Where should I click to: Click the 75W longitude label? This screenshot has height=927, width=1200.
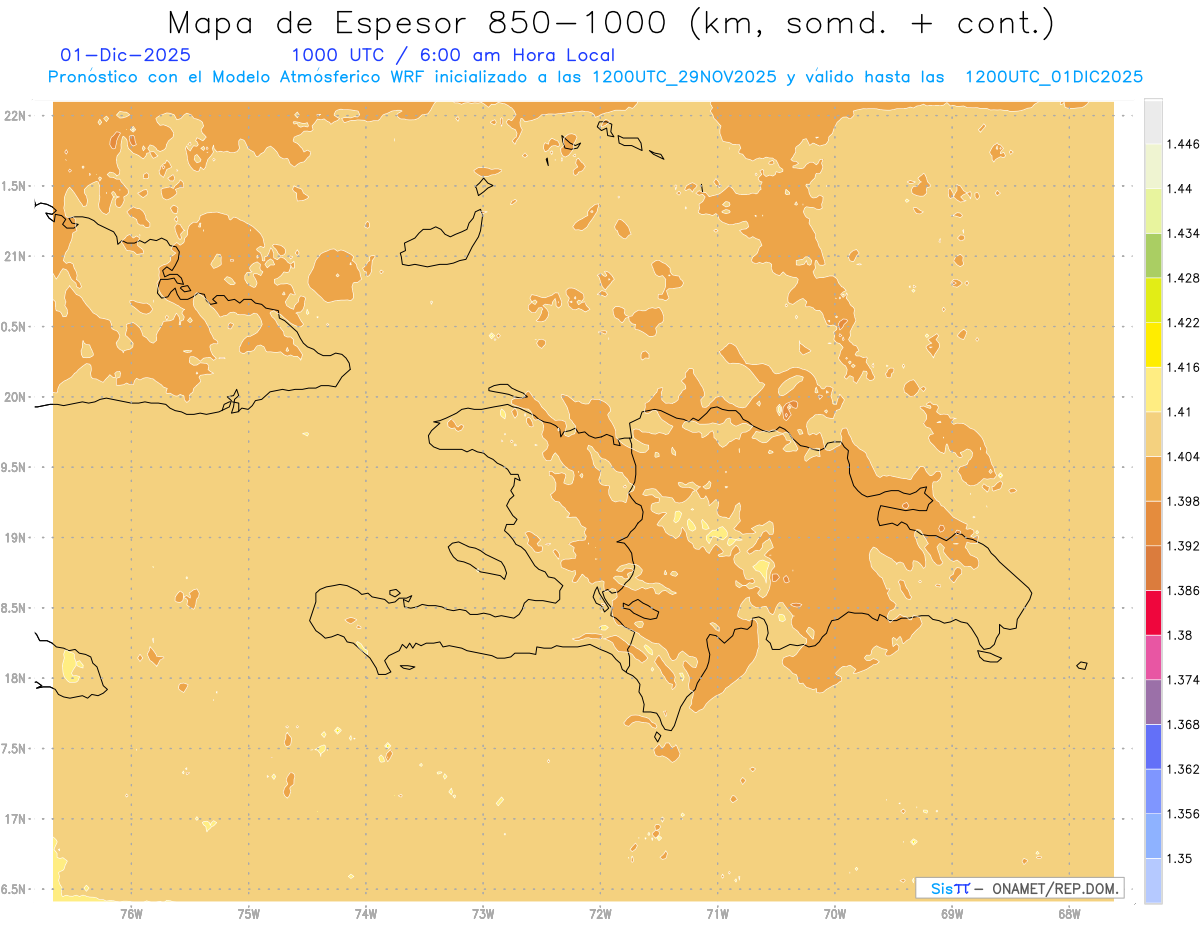click(249, 913)
